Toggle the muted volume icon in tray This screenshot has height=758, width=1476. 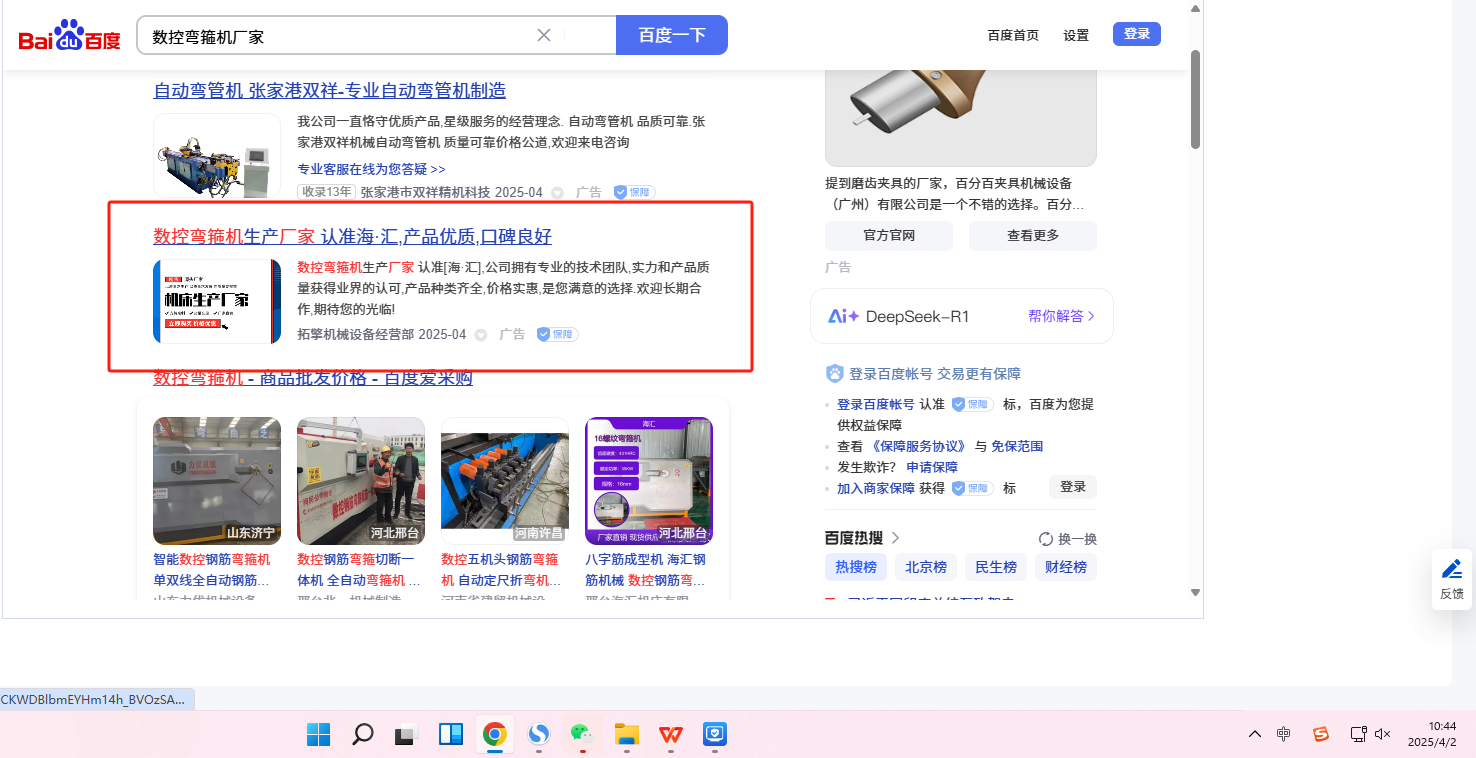[1383, 735]
